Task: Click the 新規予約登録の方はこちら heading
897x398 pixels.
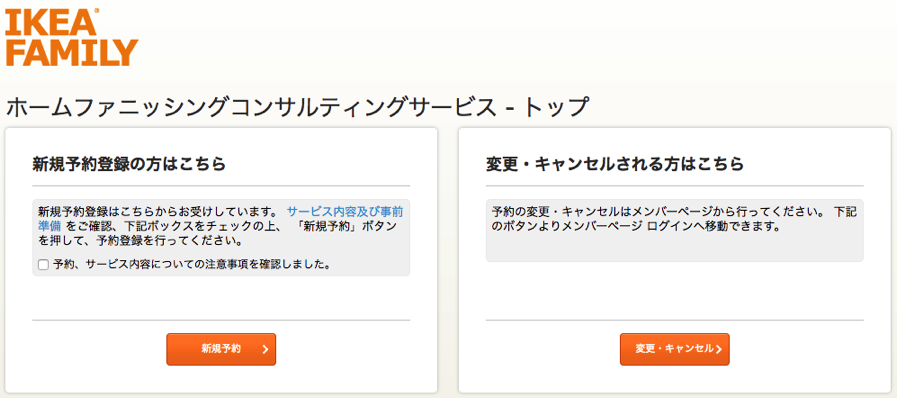Action: (129, 165)
